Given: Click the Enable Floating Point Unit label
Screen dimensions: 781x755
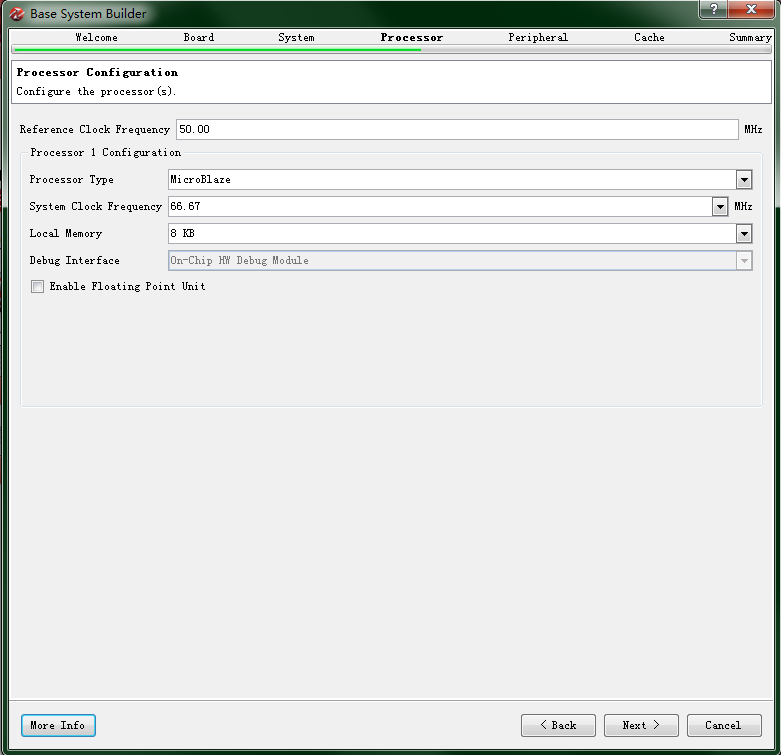Looking at the screenshot, I should (128, 286).
